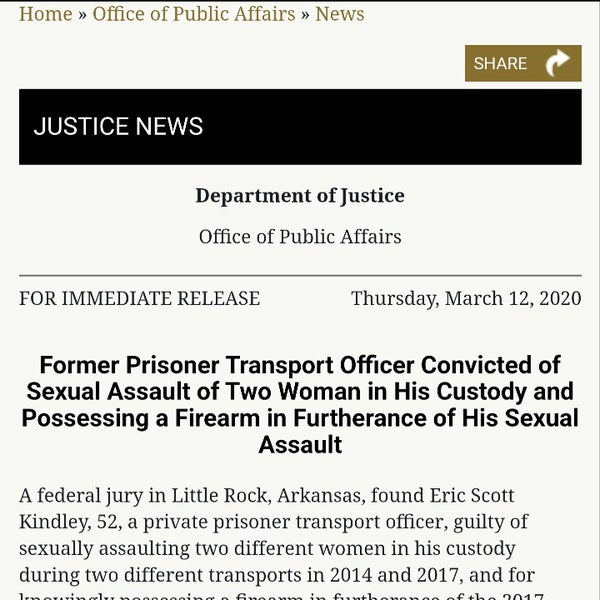Image resolution: width=600 pixels, height=600 pixels.
Task: Click the JUSTICE NEWS black banner
Action: (300, 127)
